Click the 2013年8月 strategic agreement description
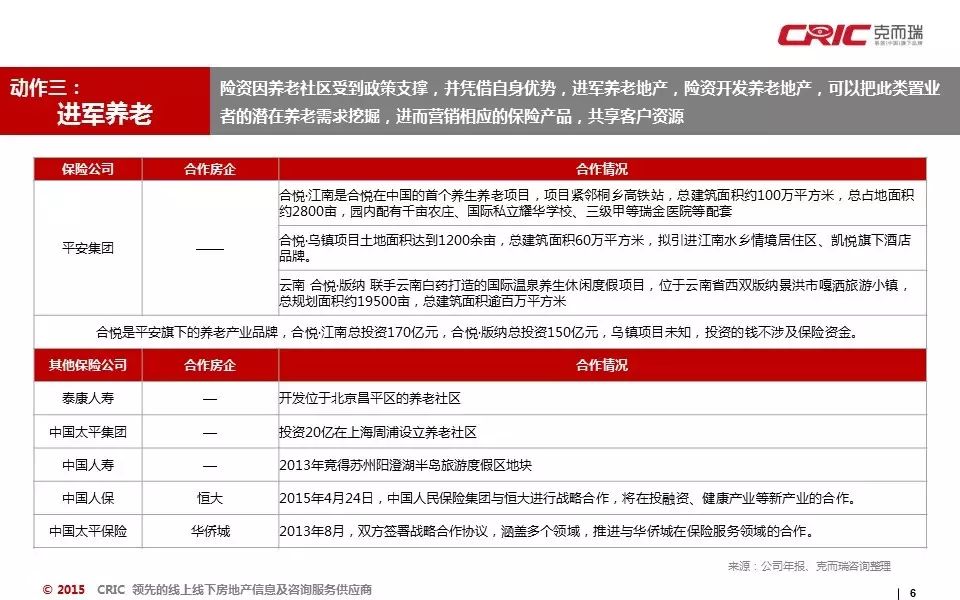The height and width of the screenshot is (600, 960). (546, 531)
